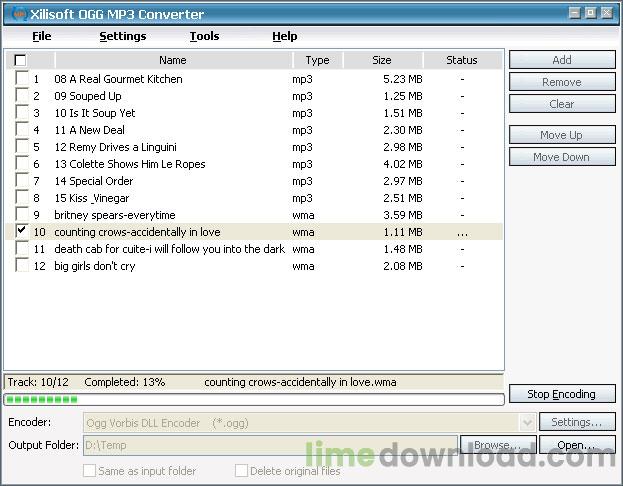Check the box for 14 Special Order
623x486 pixels.
point(22,180)
